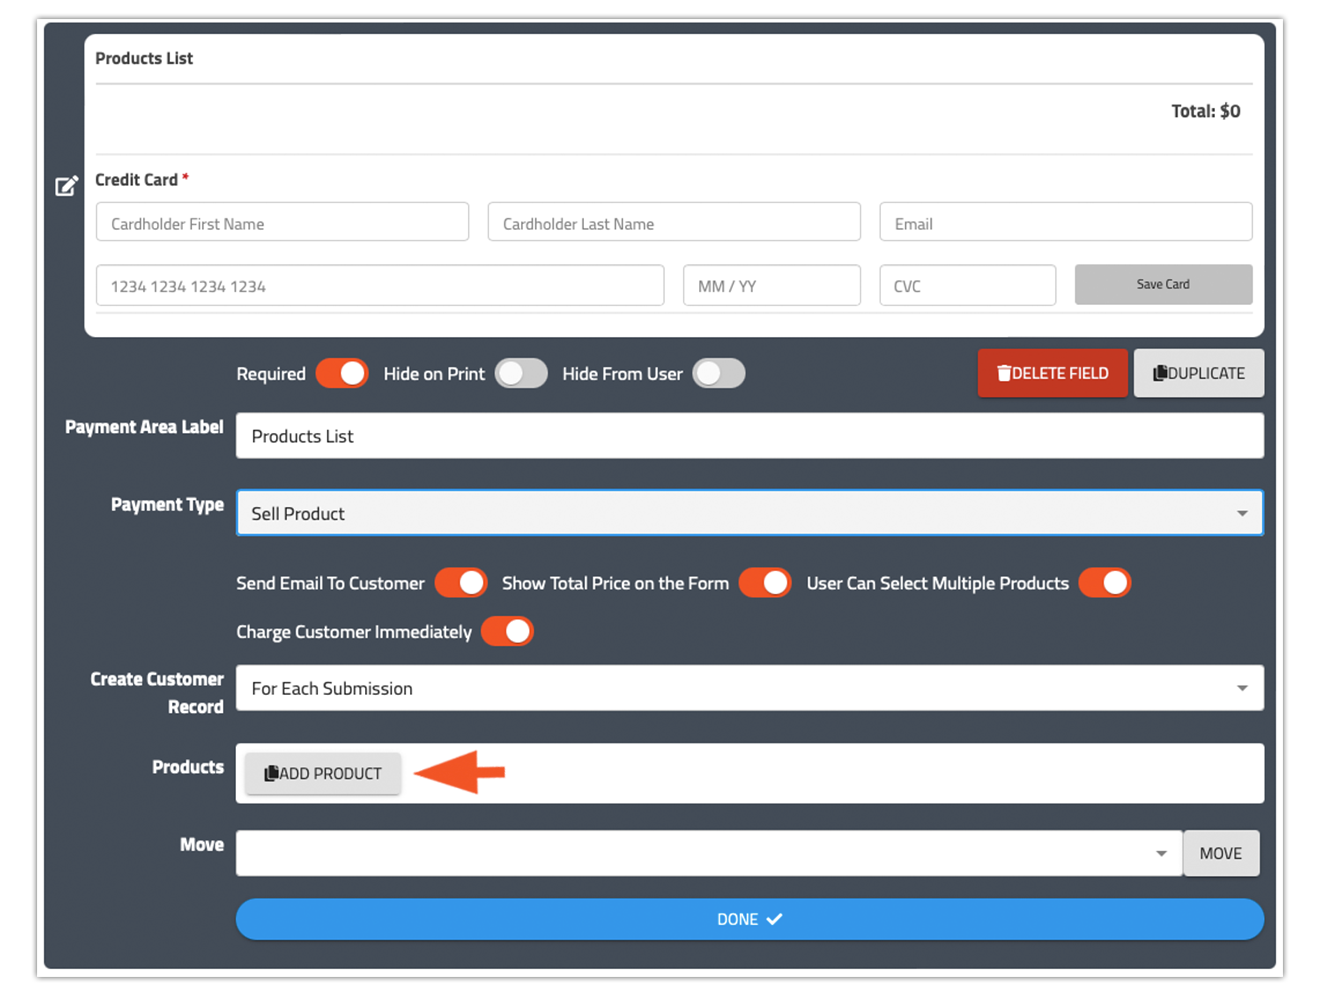This screenshot has height=1000, width=1323.
Task: Click the MM / YY expiry field
Action: [772, 285]
